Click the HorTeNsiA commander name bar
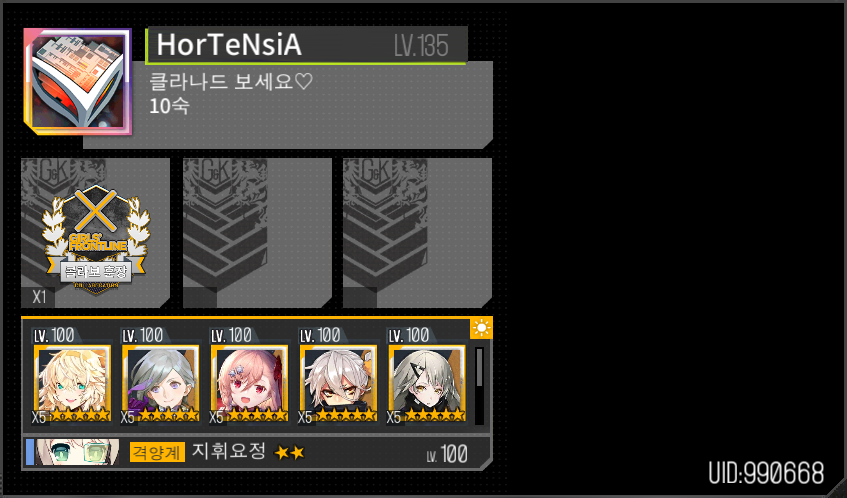 click(x=306, y=45)
